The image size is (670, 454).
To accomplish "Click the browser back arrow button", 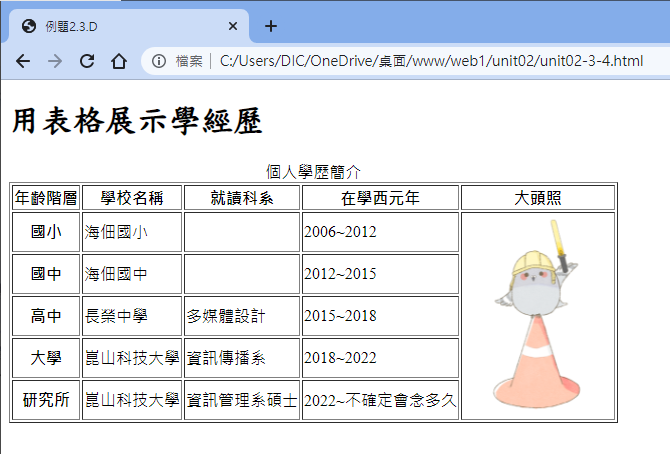I will click(x=23, y=62).
